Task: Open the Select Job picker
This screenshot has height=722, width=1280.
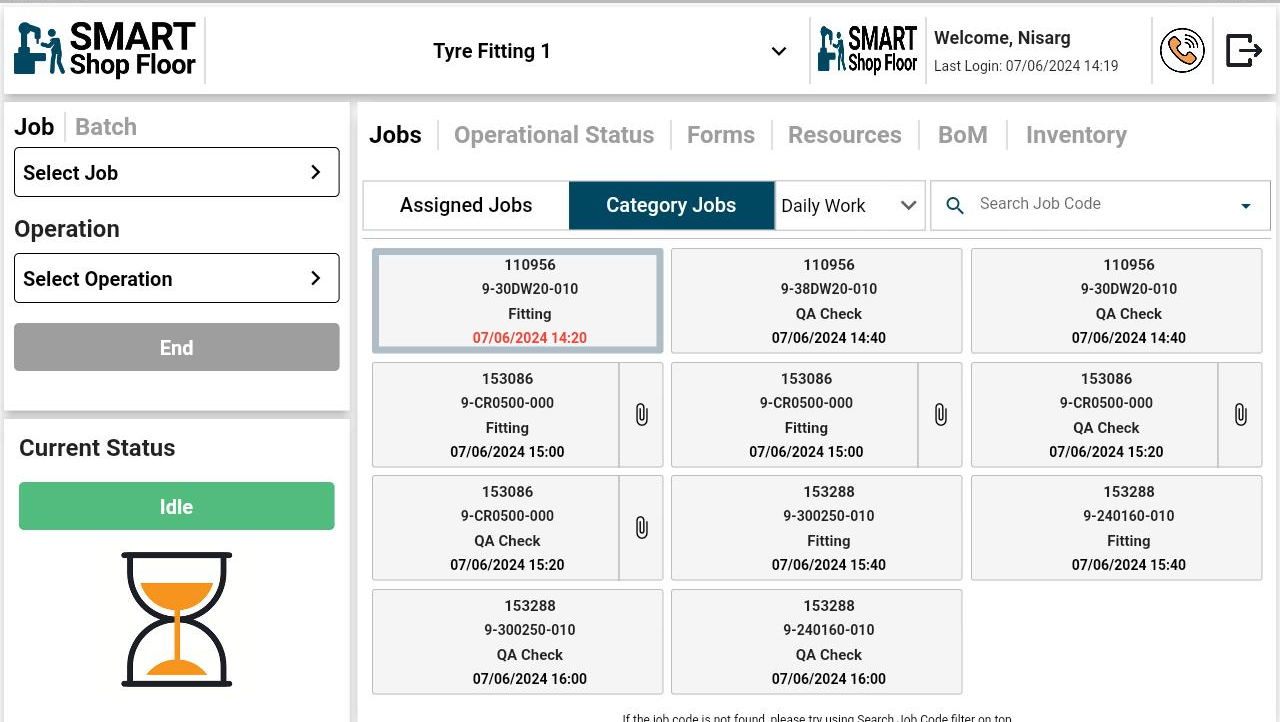Action: (x=176, y=172)
